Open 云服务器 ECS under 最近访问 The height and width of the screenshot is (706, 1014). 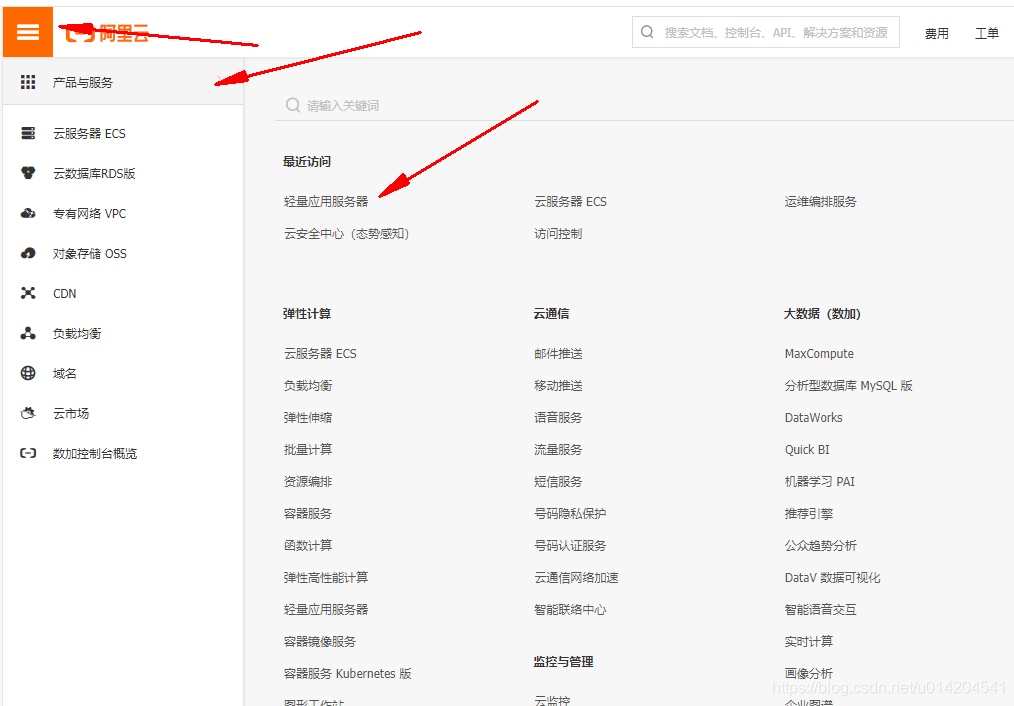tap(570, 202)
